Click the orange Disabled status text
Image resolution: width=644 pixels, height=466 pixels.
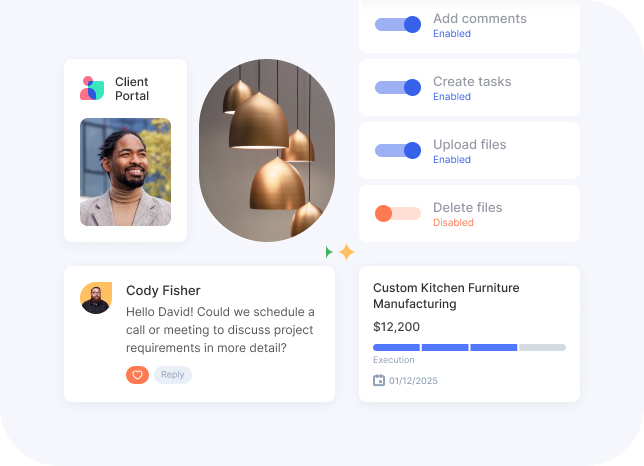coord(453,223)
